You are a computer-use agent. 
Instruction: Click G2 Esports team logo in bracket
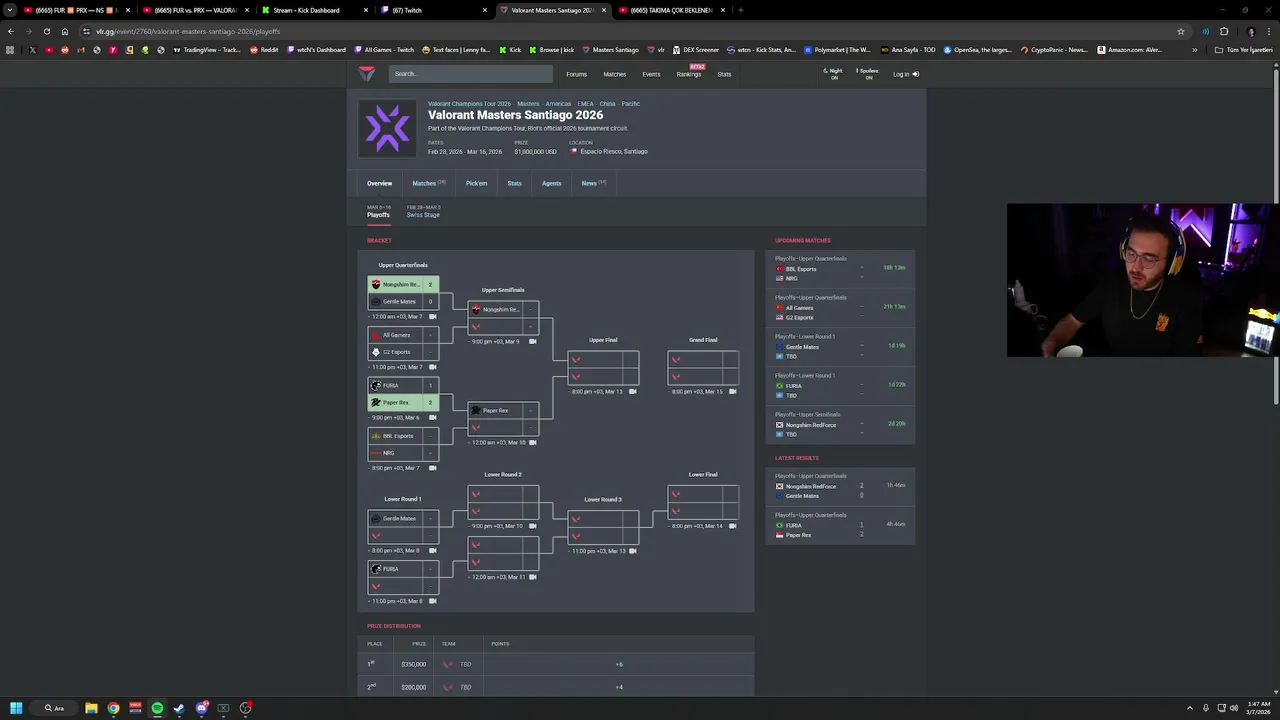376,352
